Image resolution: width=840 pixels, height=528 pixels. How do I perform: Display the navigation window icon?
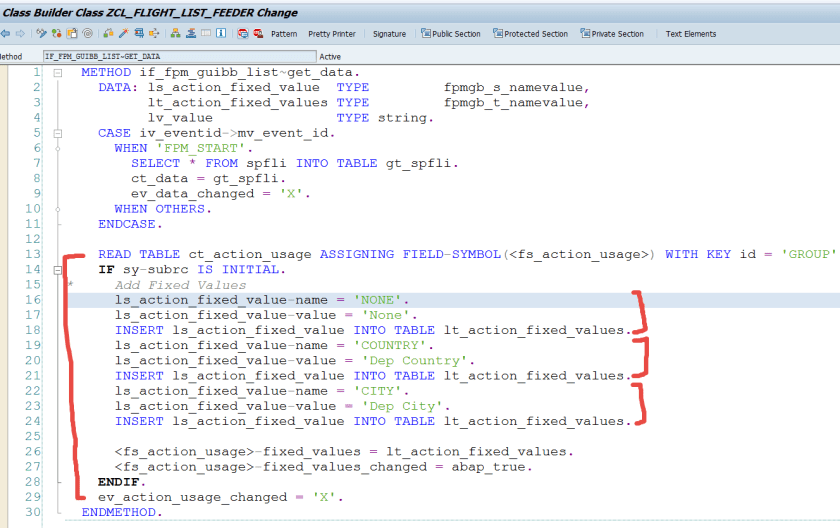pyautogui.click(x=191, y=33)
